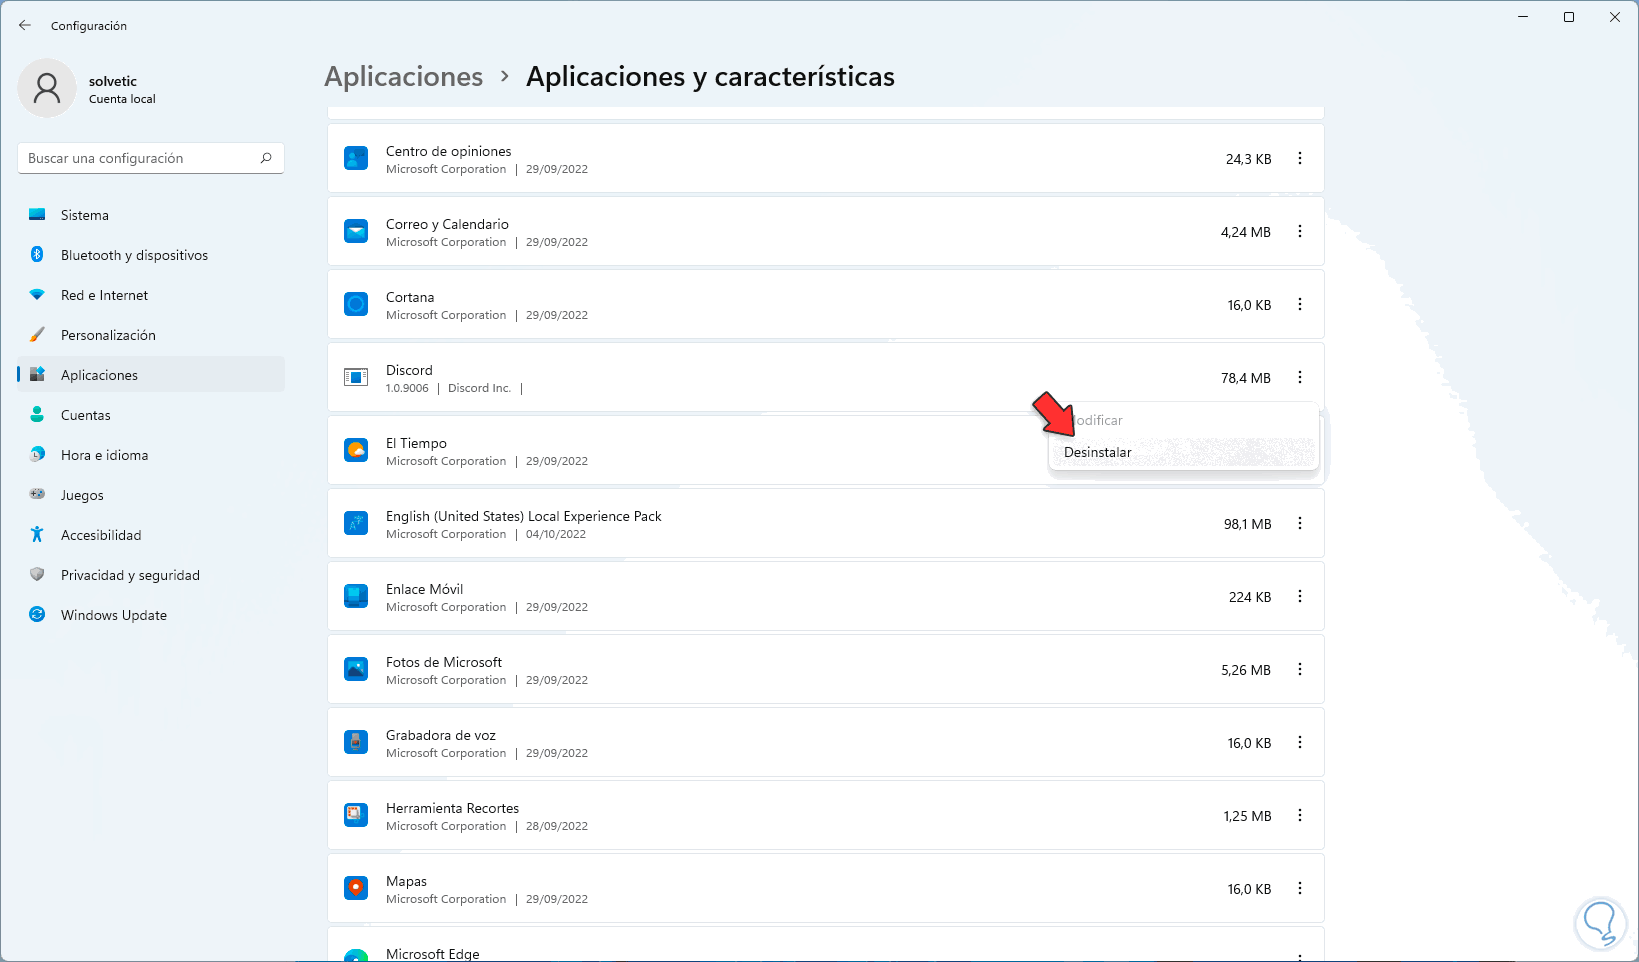Select the Aplicaciones section in sidebar

[x=151, y=375]
